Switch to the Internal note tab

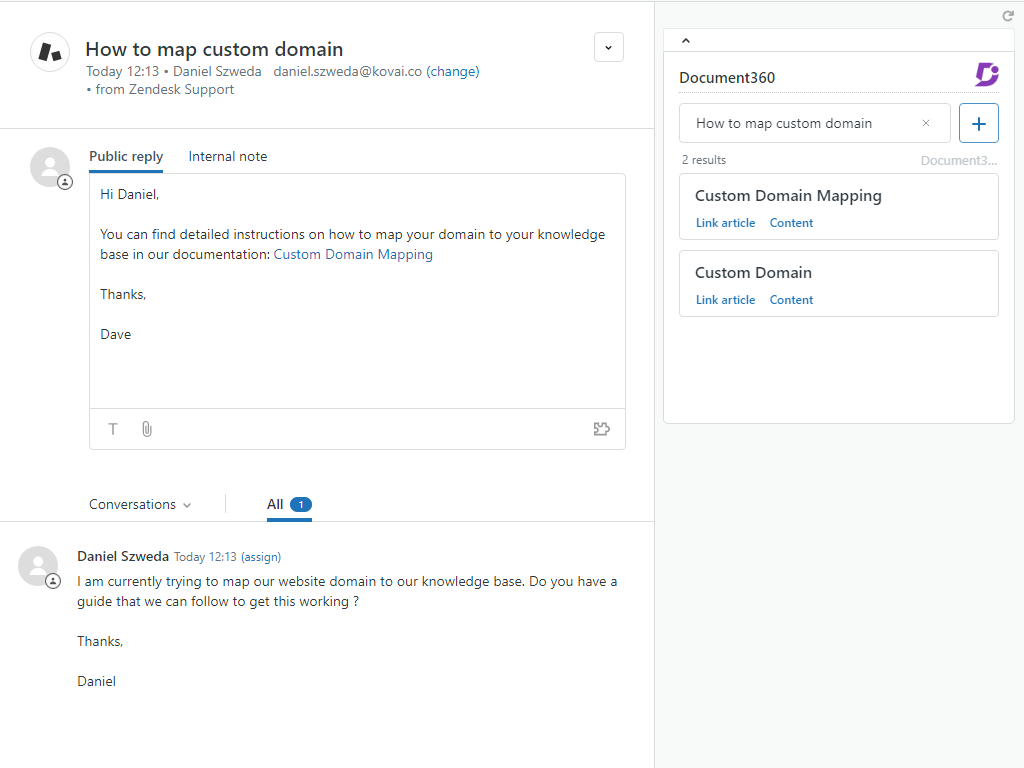227,157
